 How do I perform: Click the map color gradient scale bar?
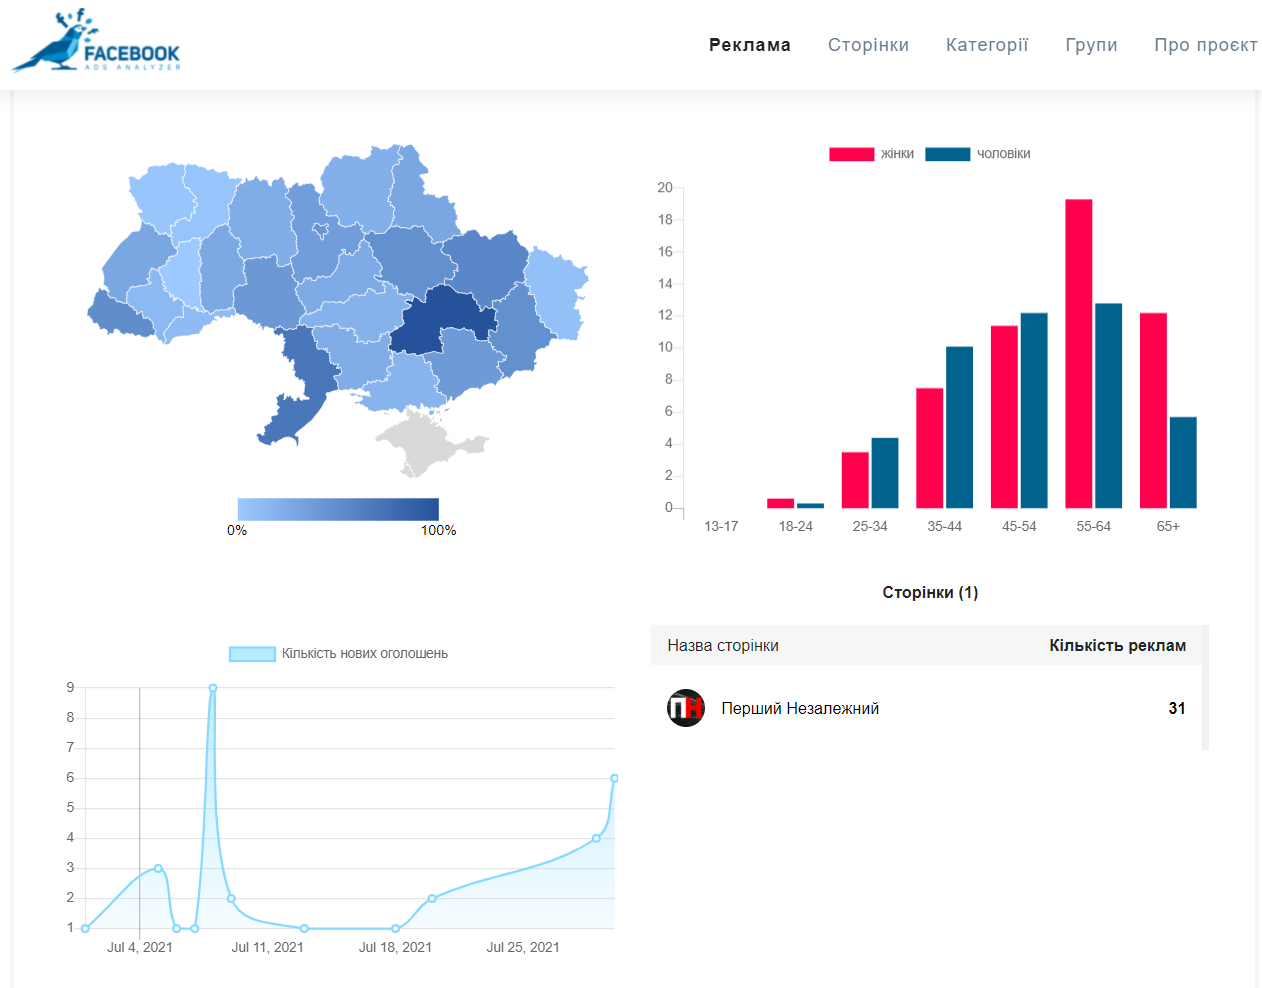point(338,509)
